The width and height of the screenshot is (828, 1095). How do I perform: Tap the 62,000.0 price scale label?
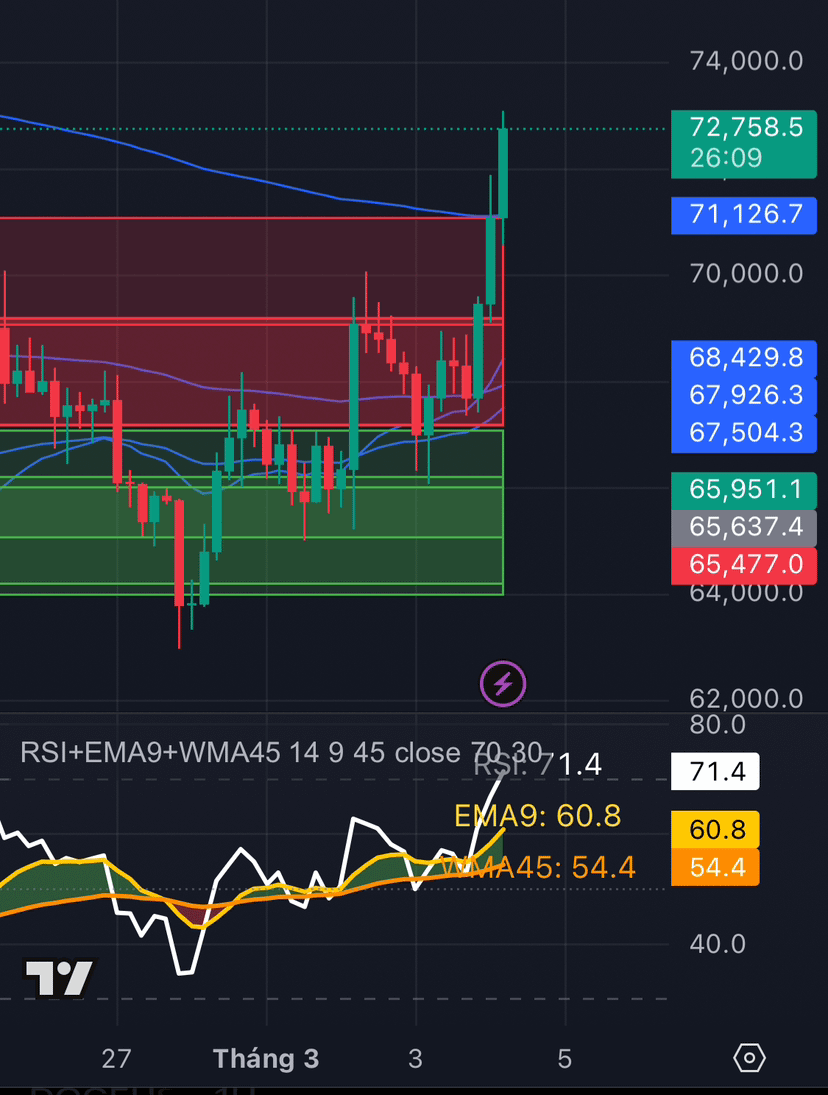click(746, 698)
